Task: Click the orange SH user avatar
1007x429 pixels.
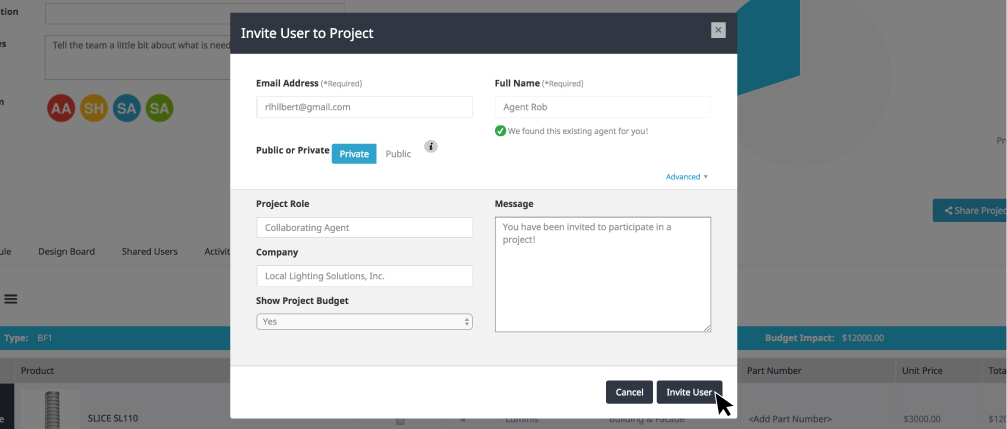Action: [93, 109]
